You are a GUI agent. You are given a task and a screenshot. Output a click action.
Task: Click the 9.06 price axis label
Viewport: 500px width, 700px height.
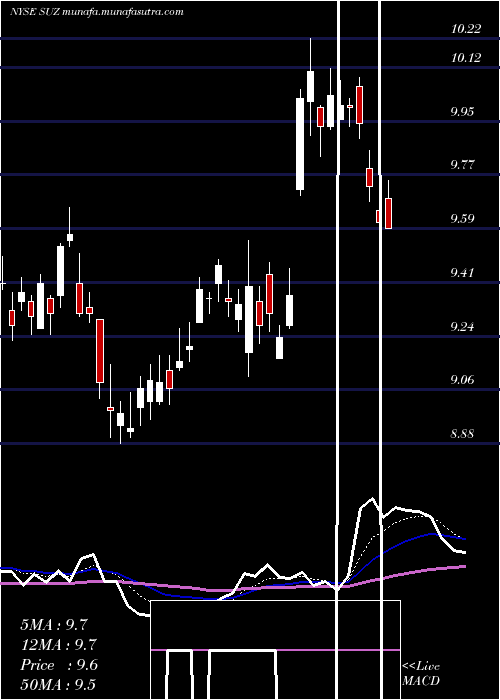462,380
